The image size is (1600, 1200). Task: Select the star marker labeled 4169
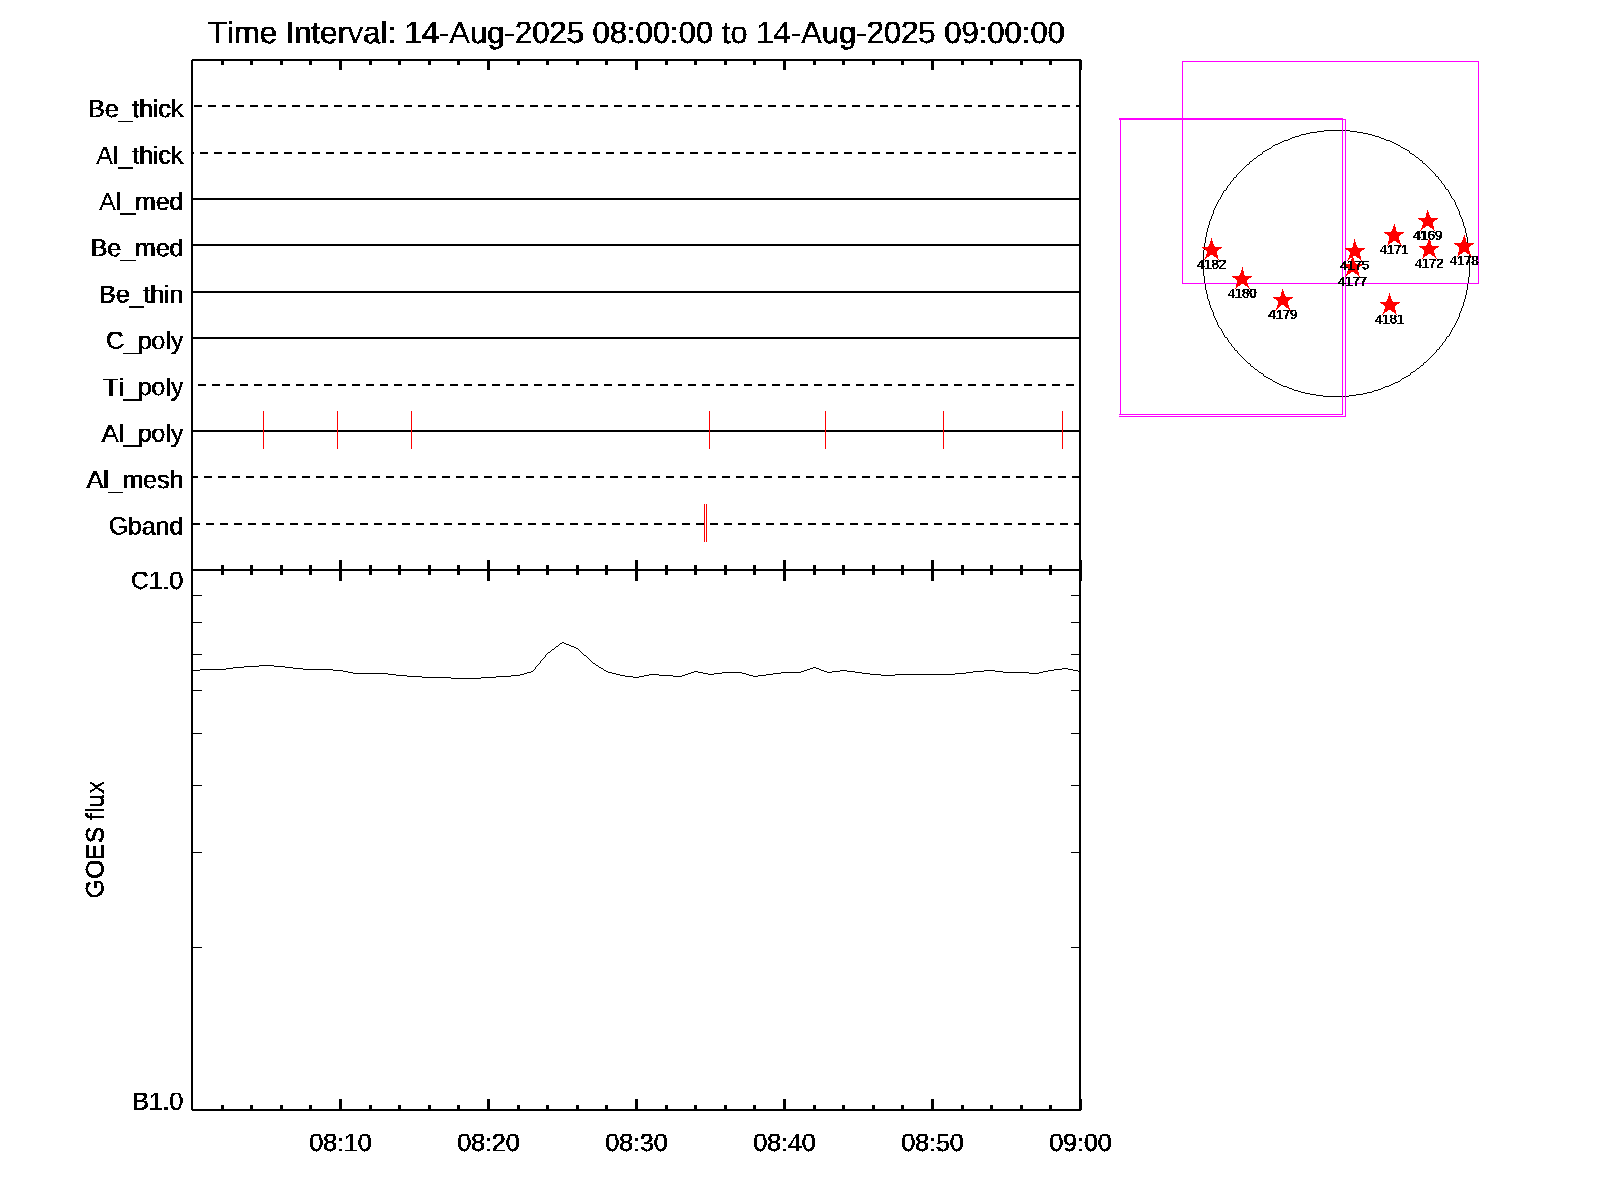click(1428, 221)
